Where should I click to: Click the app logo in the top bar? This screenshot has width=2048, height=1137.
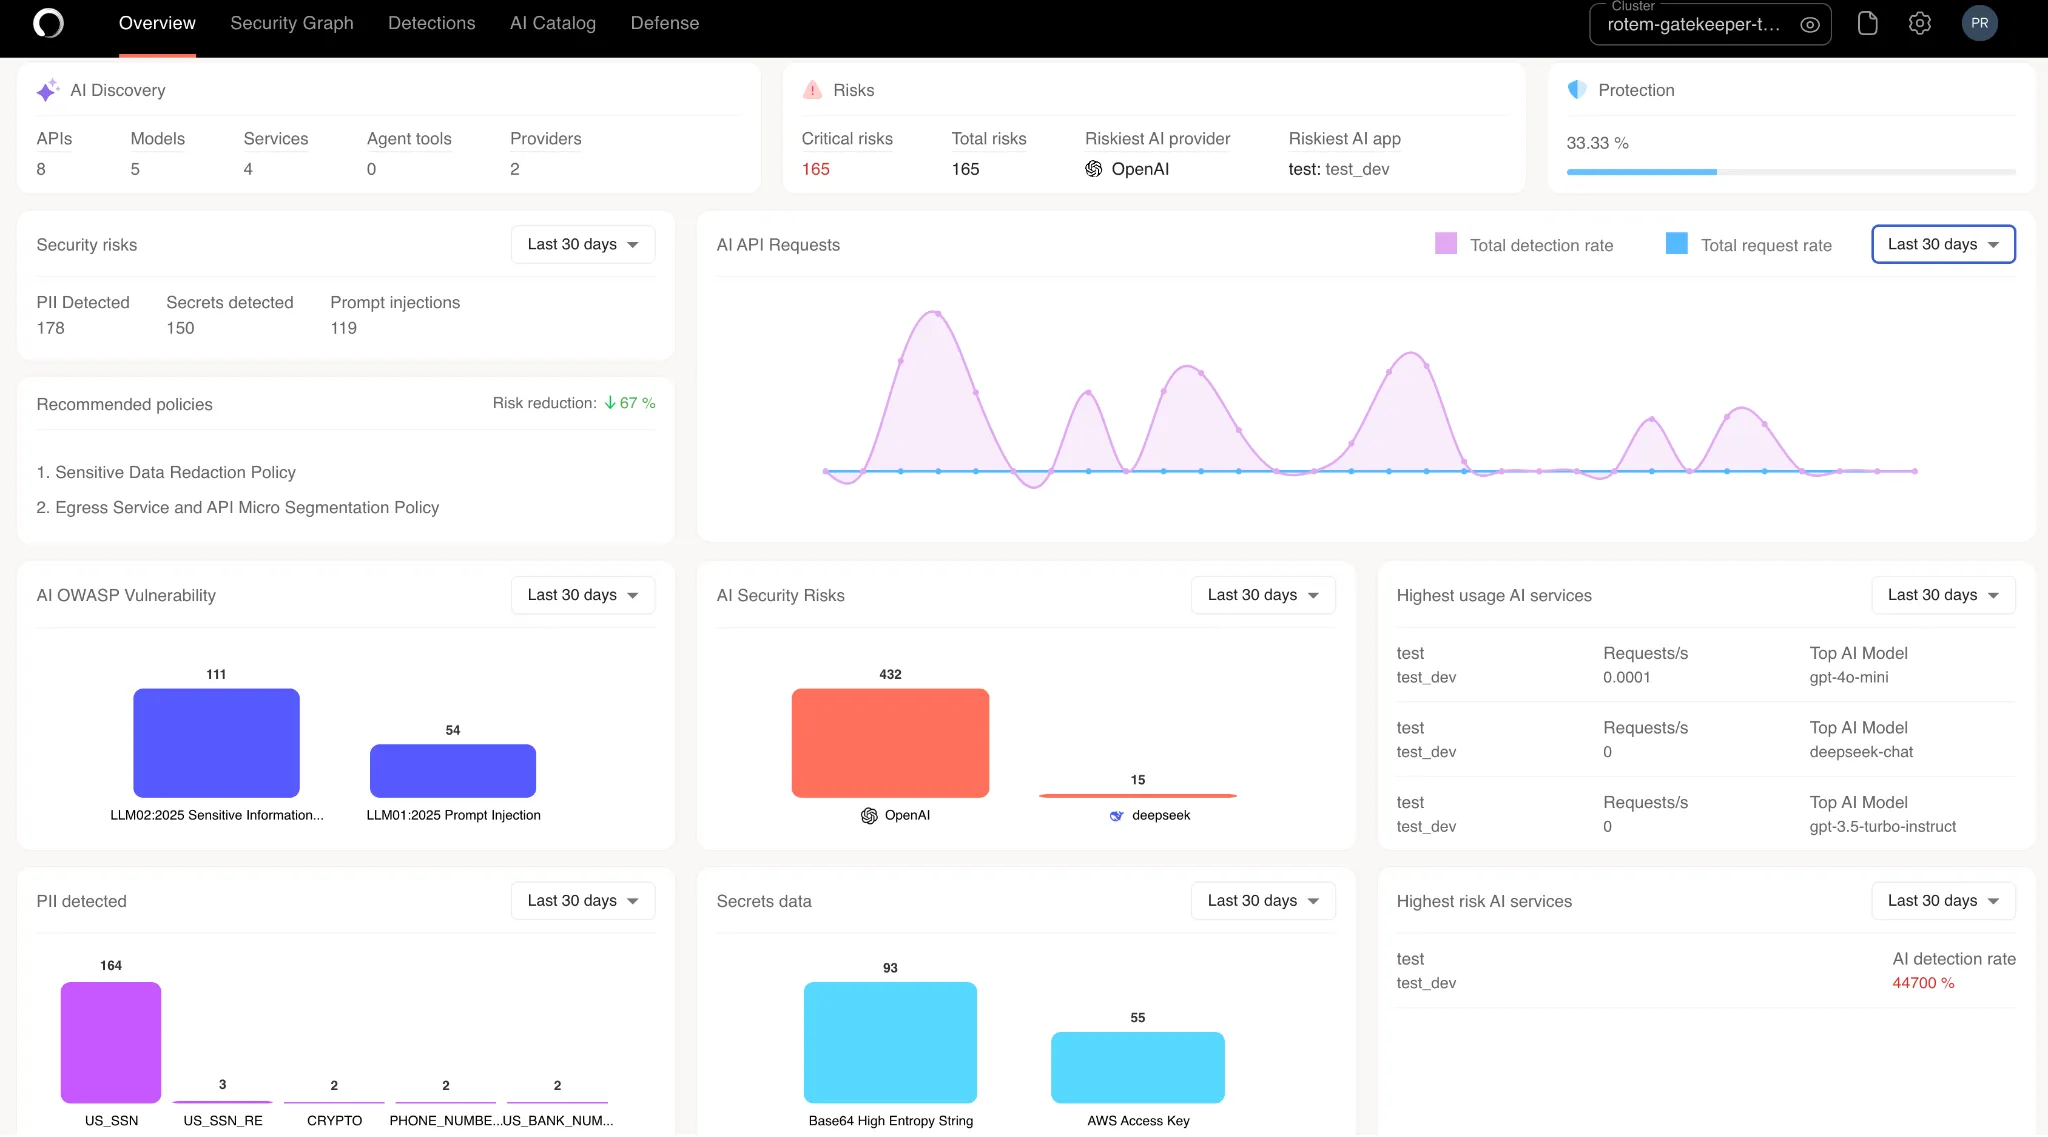[x=48, y=23]
